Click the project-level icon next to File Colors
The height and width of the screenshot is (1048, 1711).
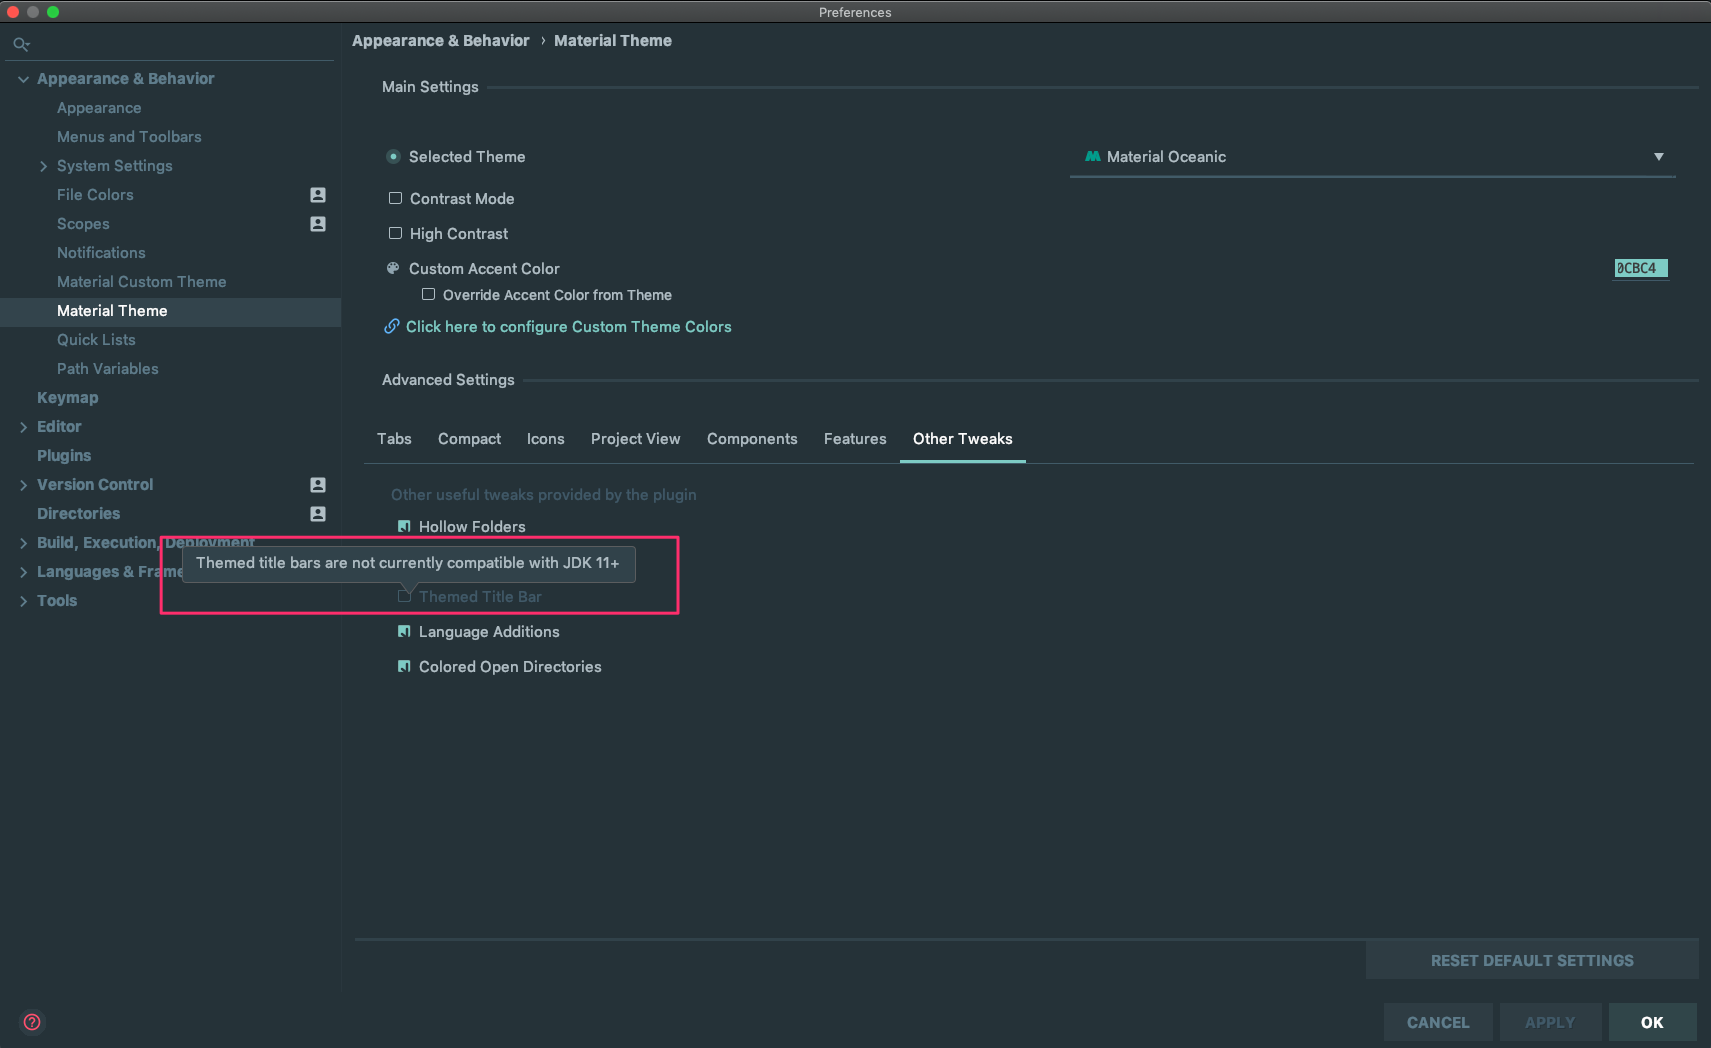[x=318, y=195]
